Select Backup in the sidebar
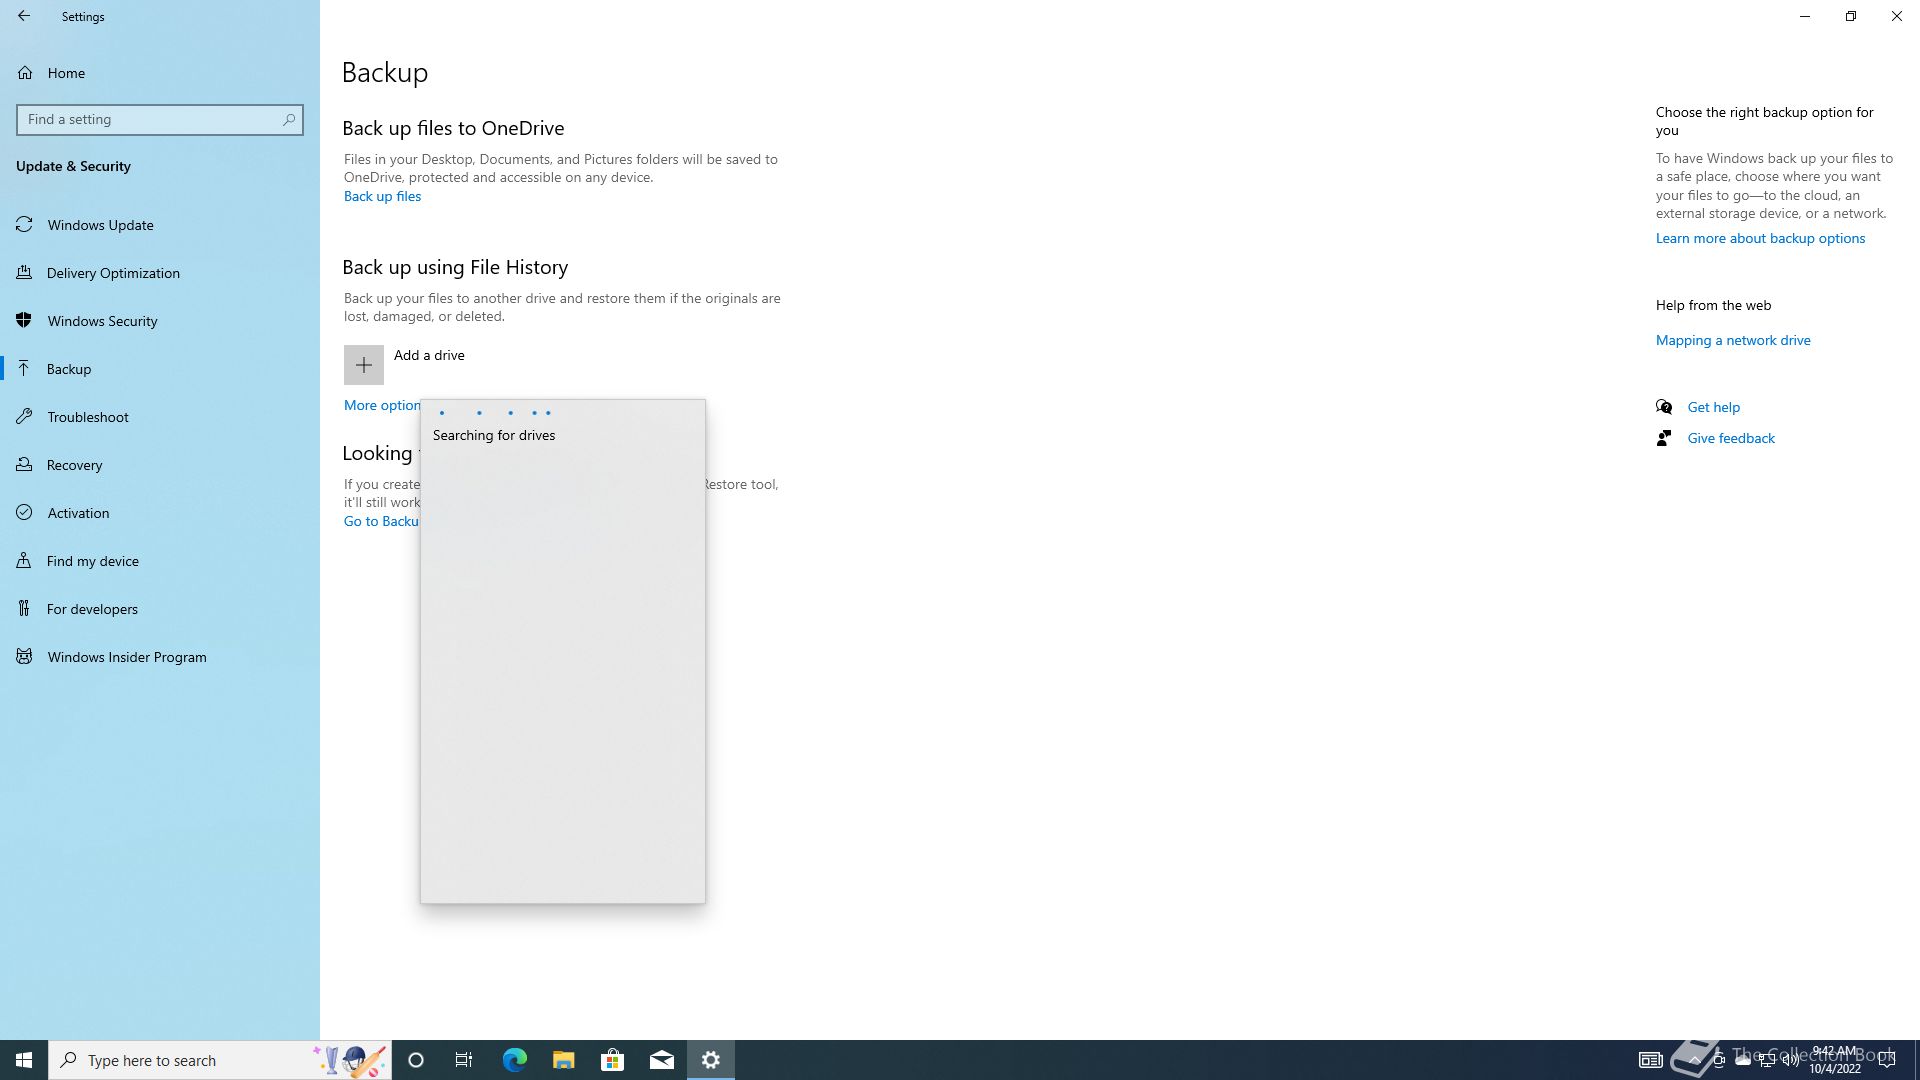This screenshot has height=1080, width=1920. [x=160, y=369]
